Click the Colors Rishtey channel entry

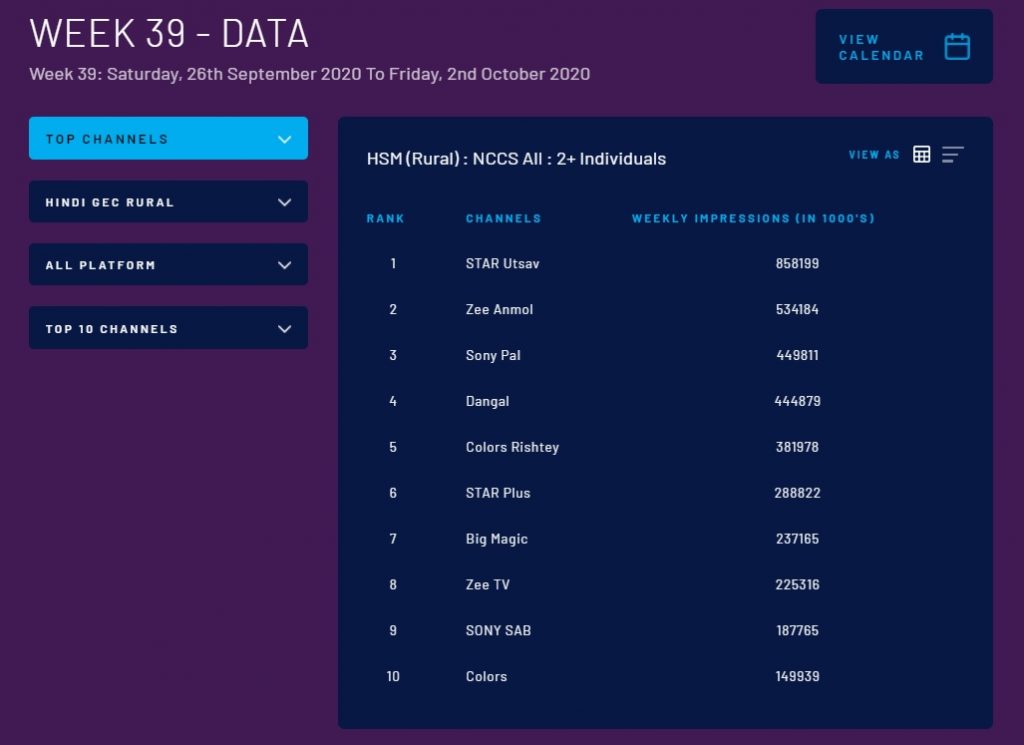tap(512, 447)
